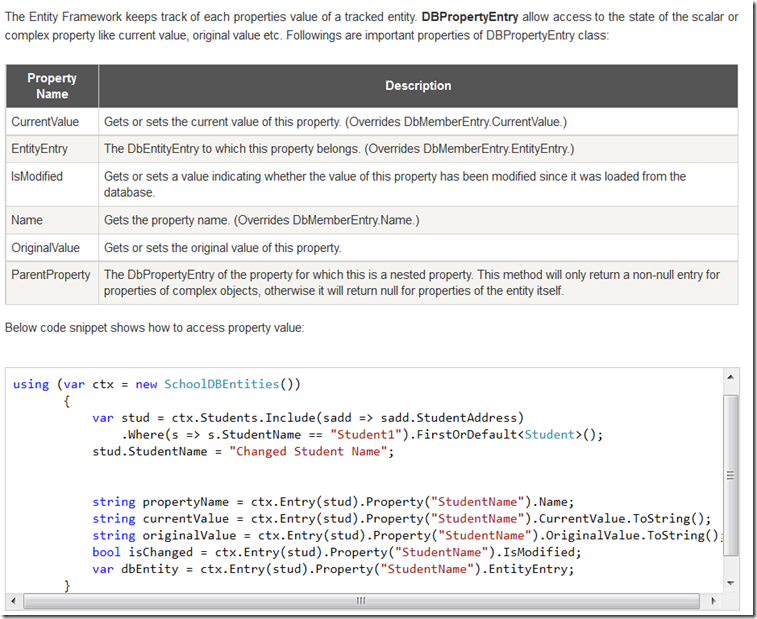This screenshot has width=757, height=619.
Task: Click the Property Name column header
Action: coord(52,86)
